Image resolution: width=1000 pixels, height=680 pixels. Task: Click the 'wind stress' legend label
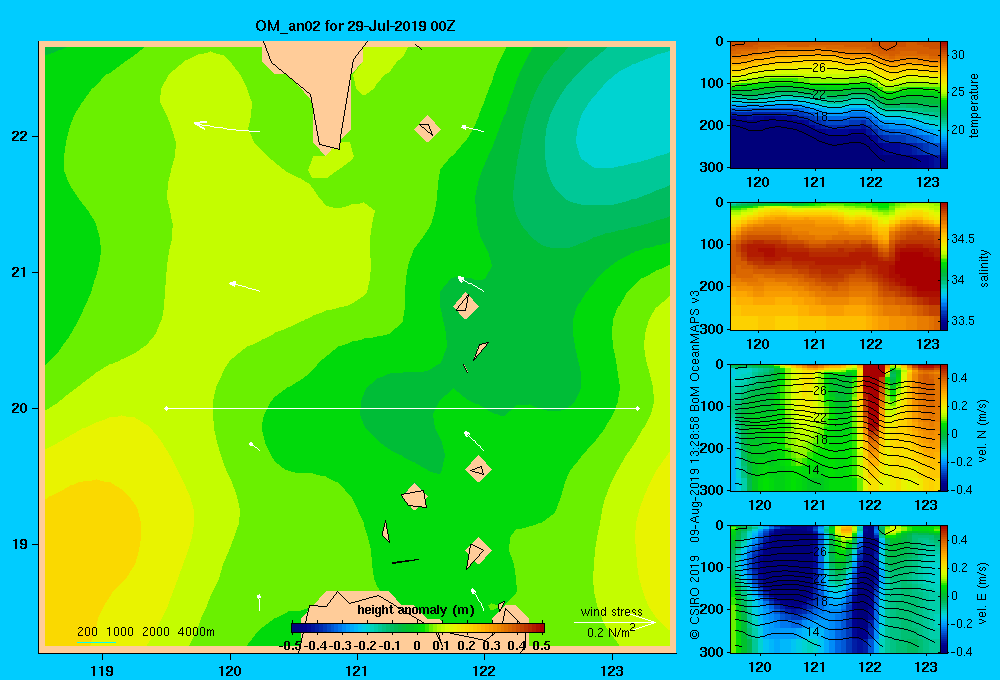(x=611, y=611)
